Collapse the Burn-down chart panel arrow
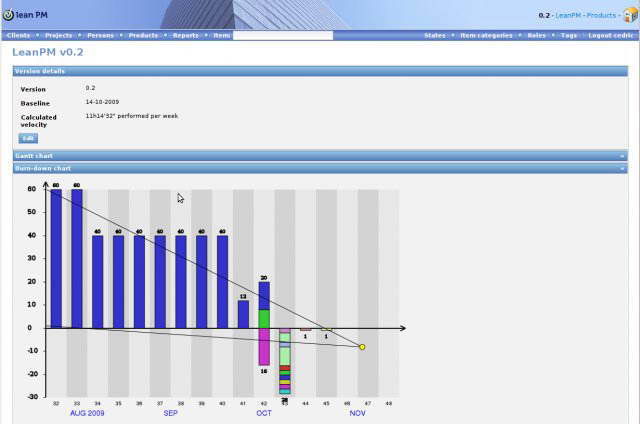 pyautogui.click(x=622, y=169)
